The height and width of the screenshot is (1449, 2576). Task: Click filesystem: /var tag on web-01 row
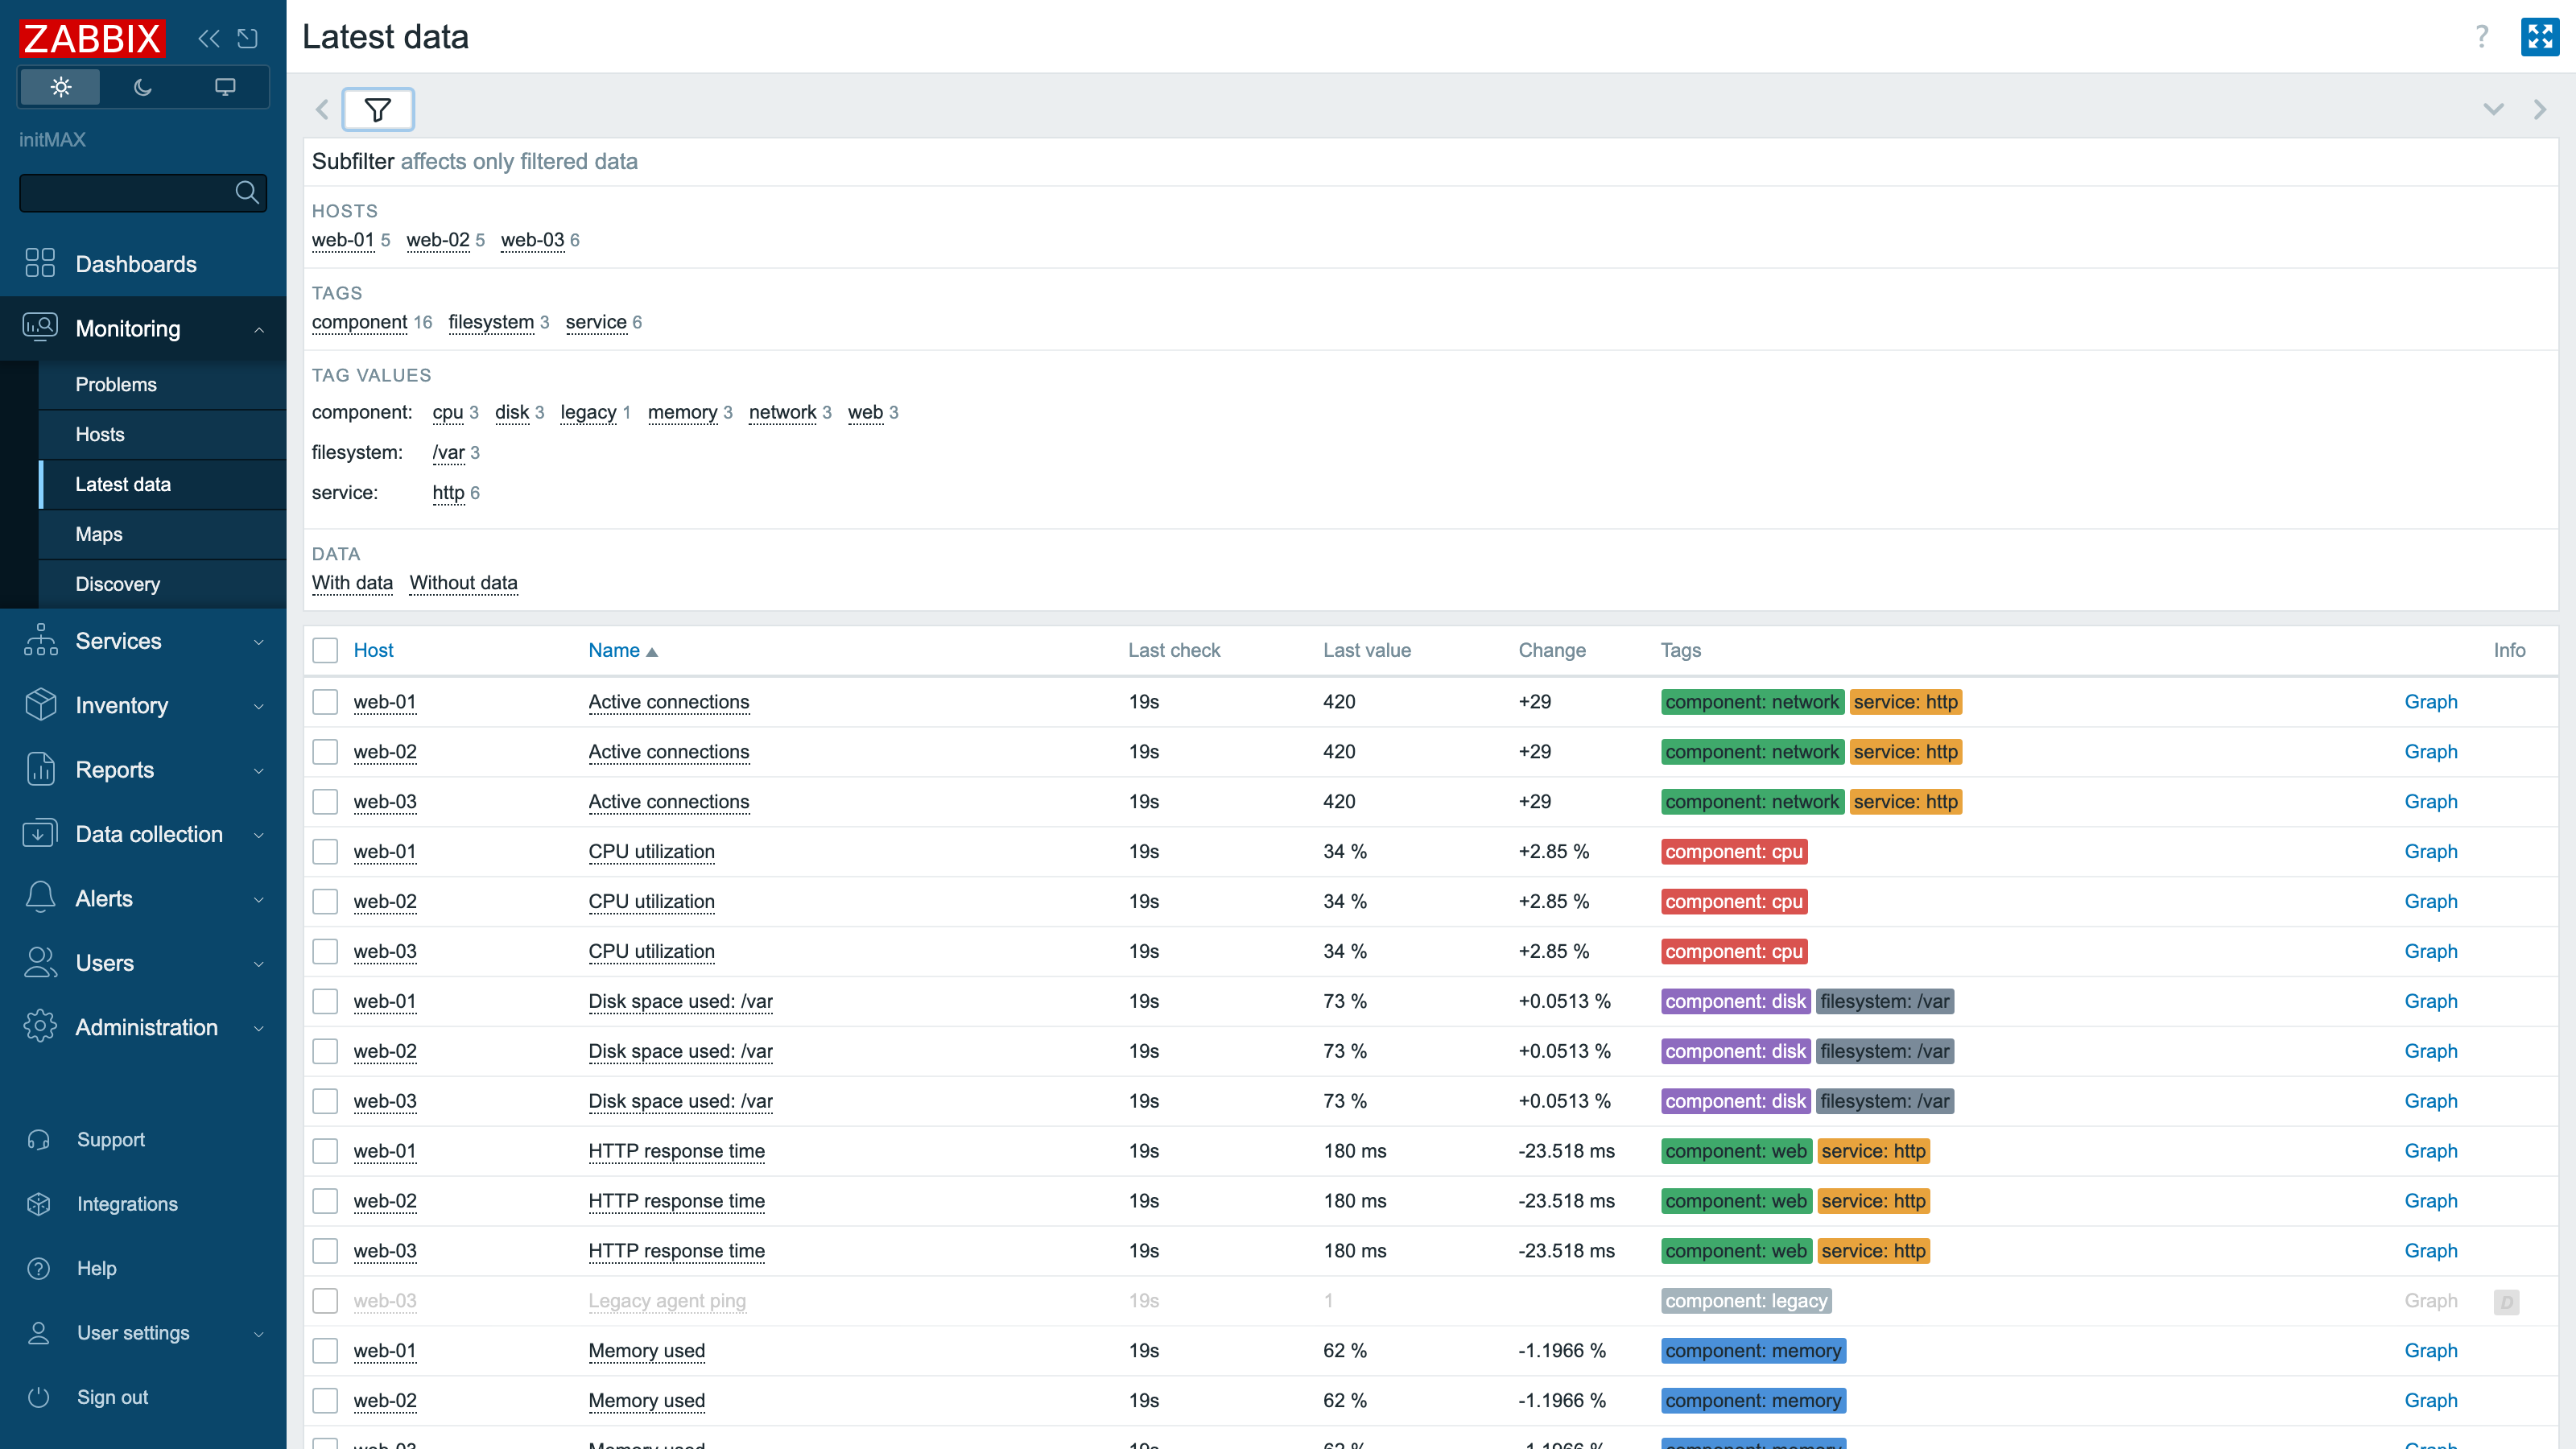[x=1885, y=1001]
